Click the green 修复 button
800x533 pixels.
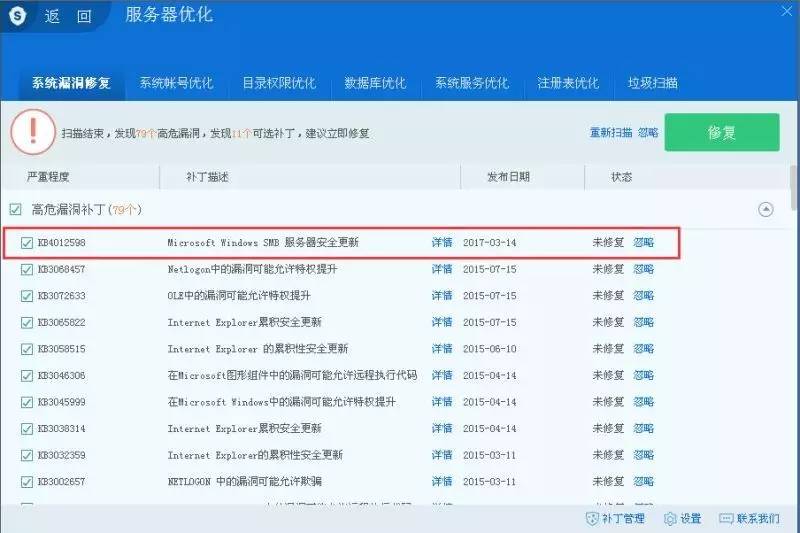pos(722,132)
